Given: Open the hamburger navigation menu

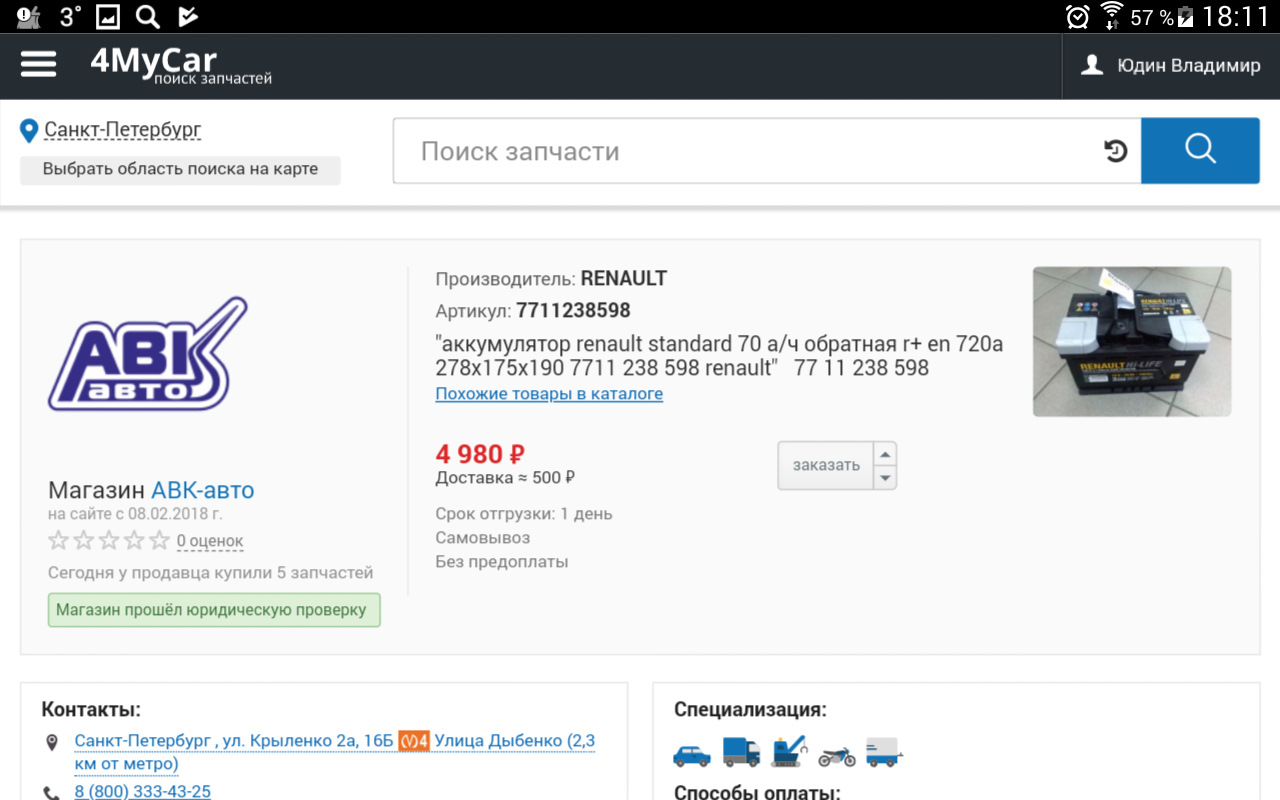Looking at the screenshot, I should click(39, 64).
